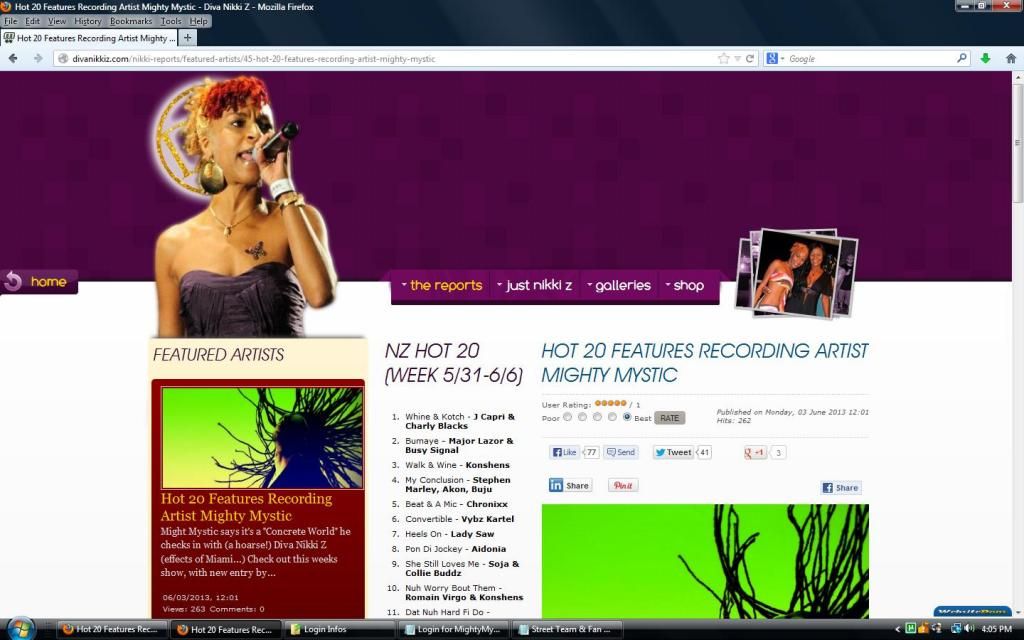Switch to 'Login for MightyMy...' taskbar window
1024x640 pixels.
[455, 630]
